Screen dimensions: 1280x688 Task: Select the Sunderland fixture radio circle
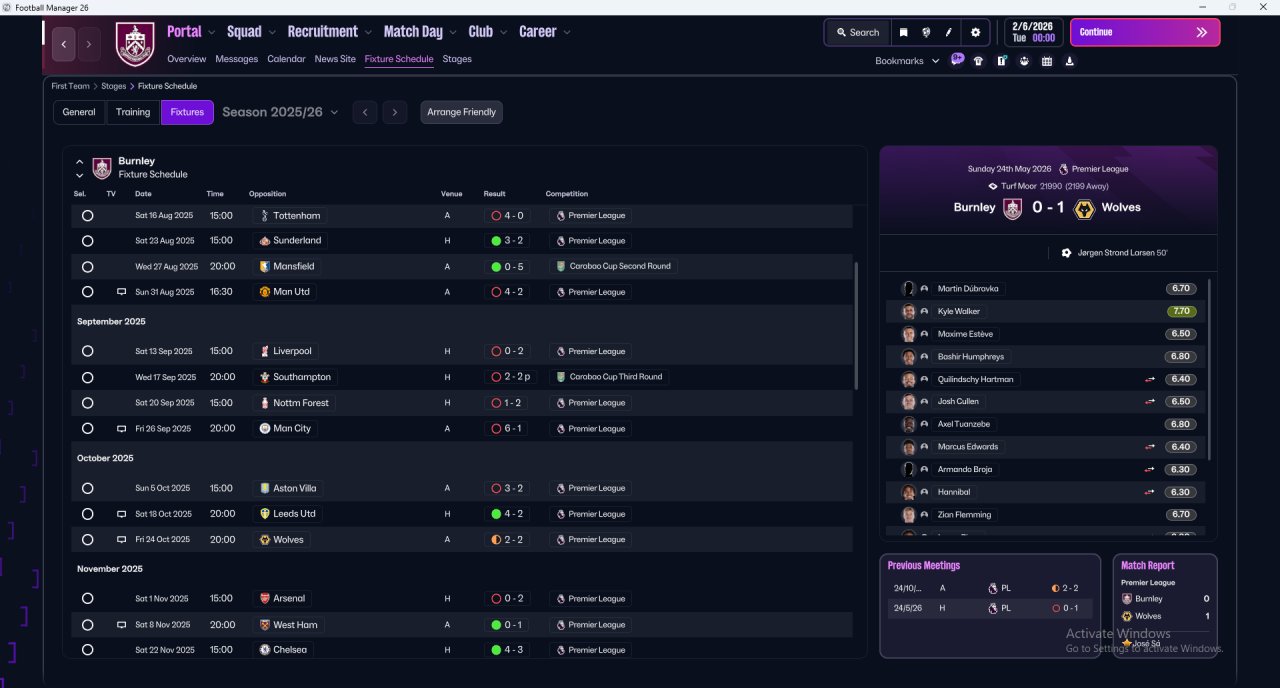tap(87, 241)
